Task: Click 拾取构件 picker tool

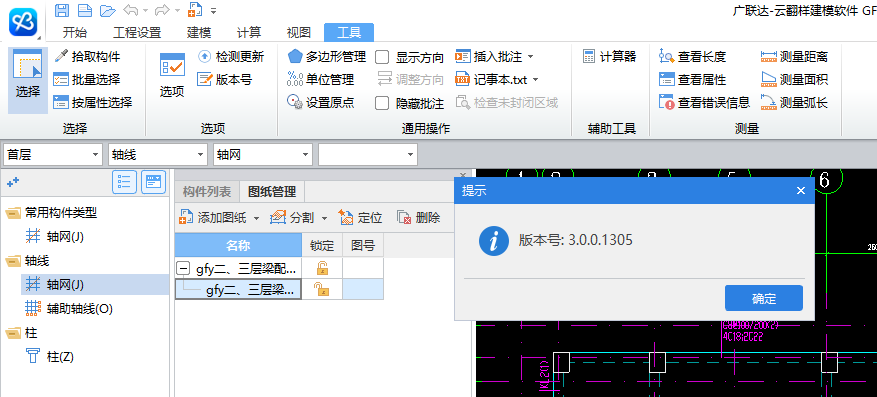Action: pyautogui.click(x=87, y=56)
